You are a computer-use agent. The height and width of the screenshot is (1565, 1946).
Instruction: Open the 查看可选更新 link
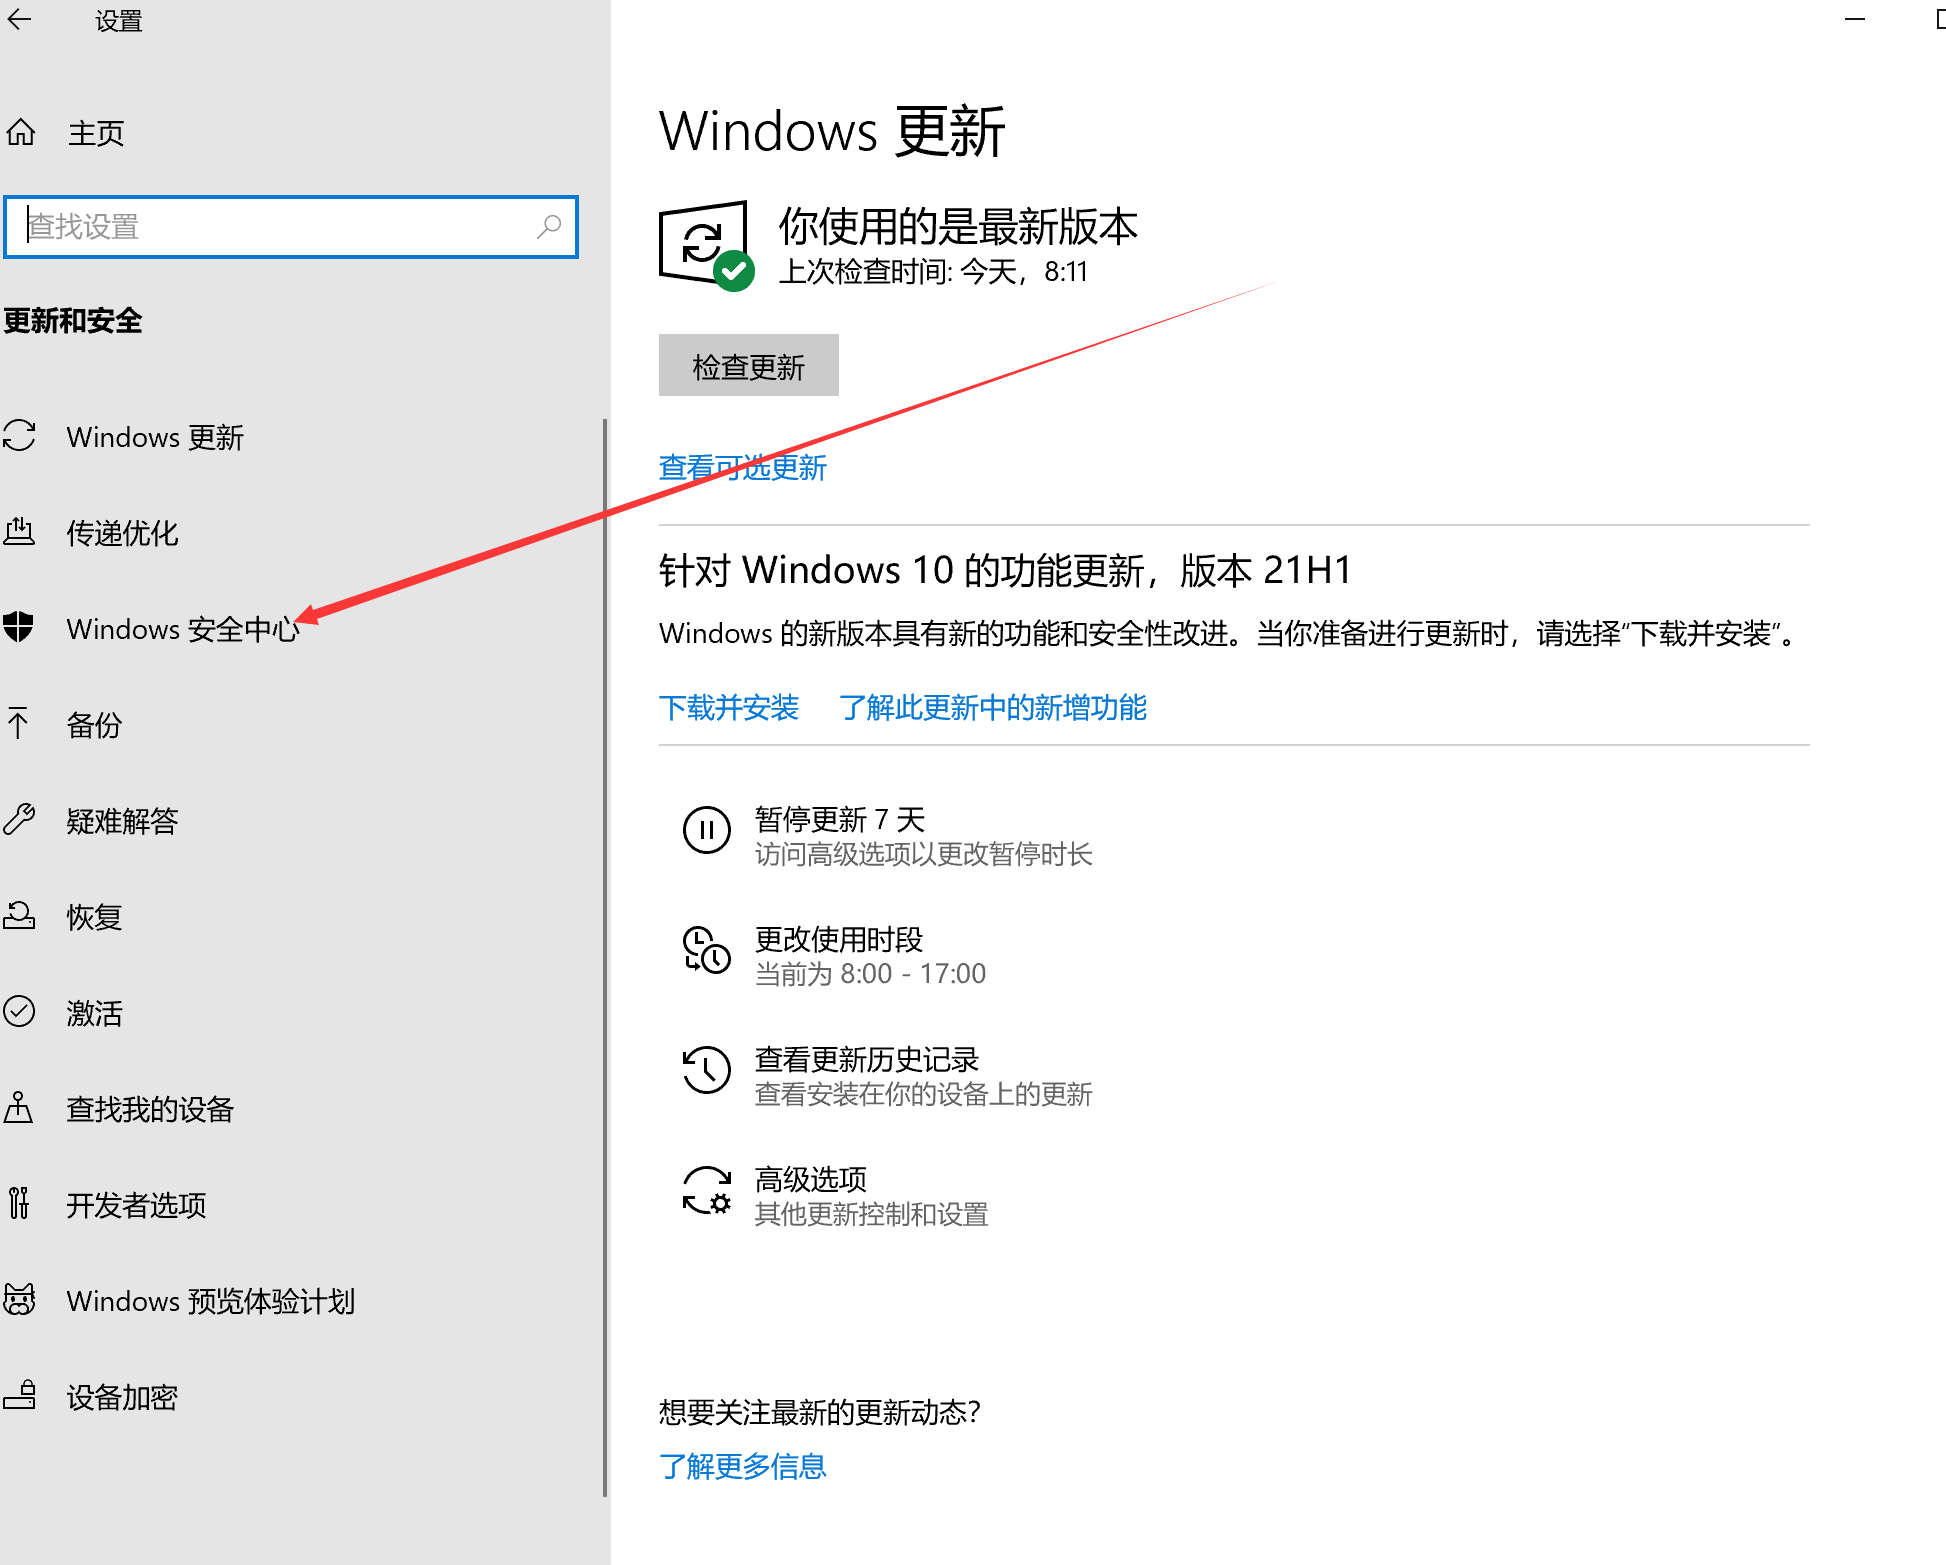coord(742,468)
